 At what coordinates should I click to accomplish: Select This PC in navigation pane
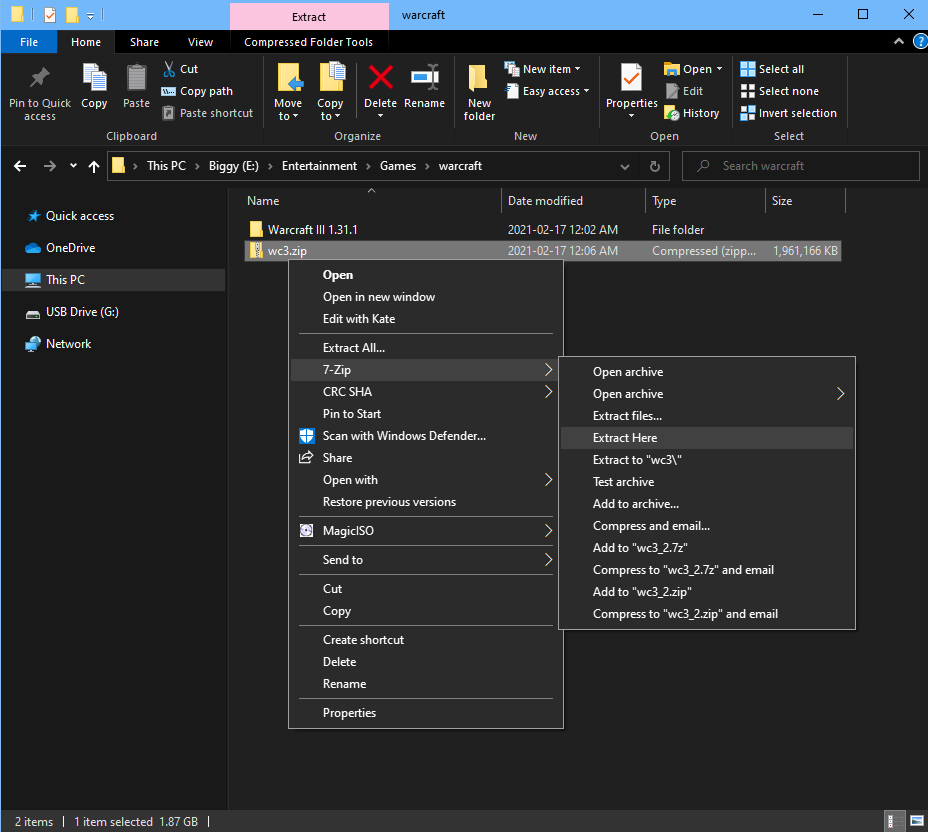[x=114, y=280]
